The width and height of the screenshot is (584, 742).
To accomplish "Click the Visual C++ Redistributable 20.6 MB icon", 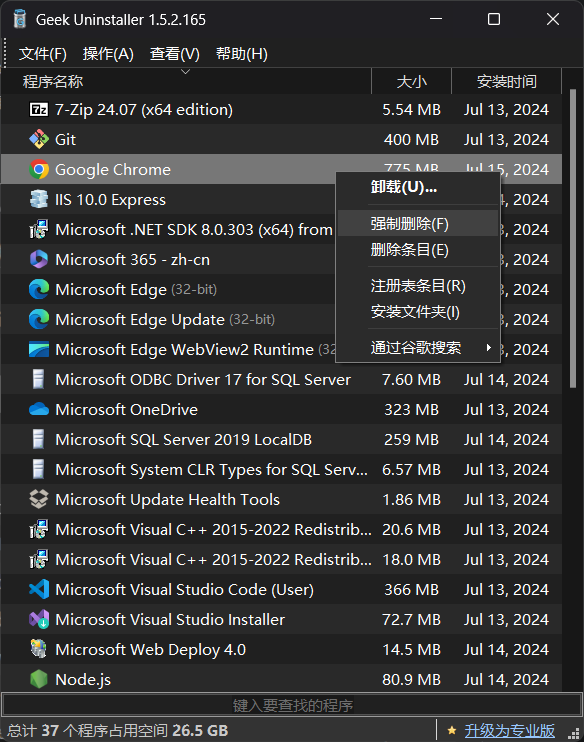I will coord(39,529).
